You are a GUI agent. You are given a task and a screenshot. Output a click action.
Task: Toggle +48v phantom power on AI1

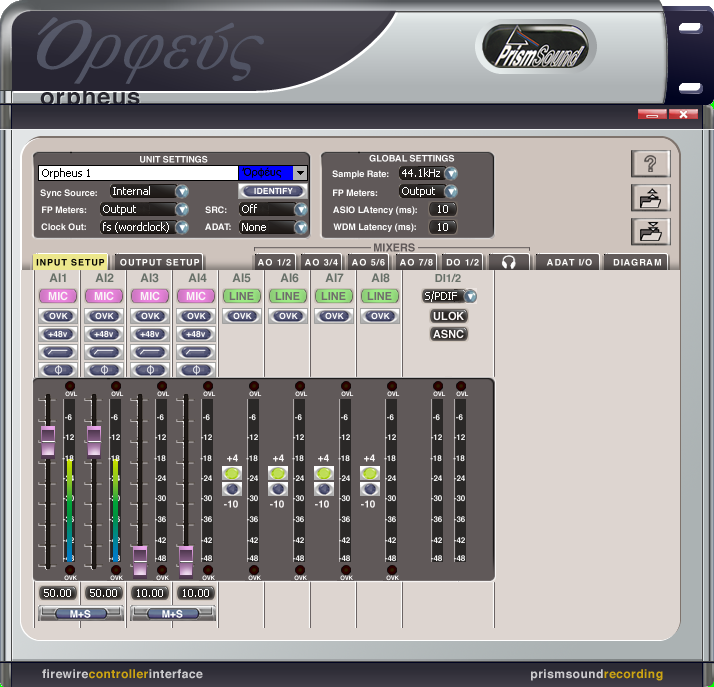pos(58,334)
